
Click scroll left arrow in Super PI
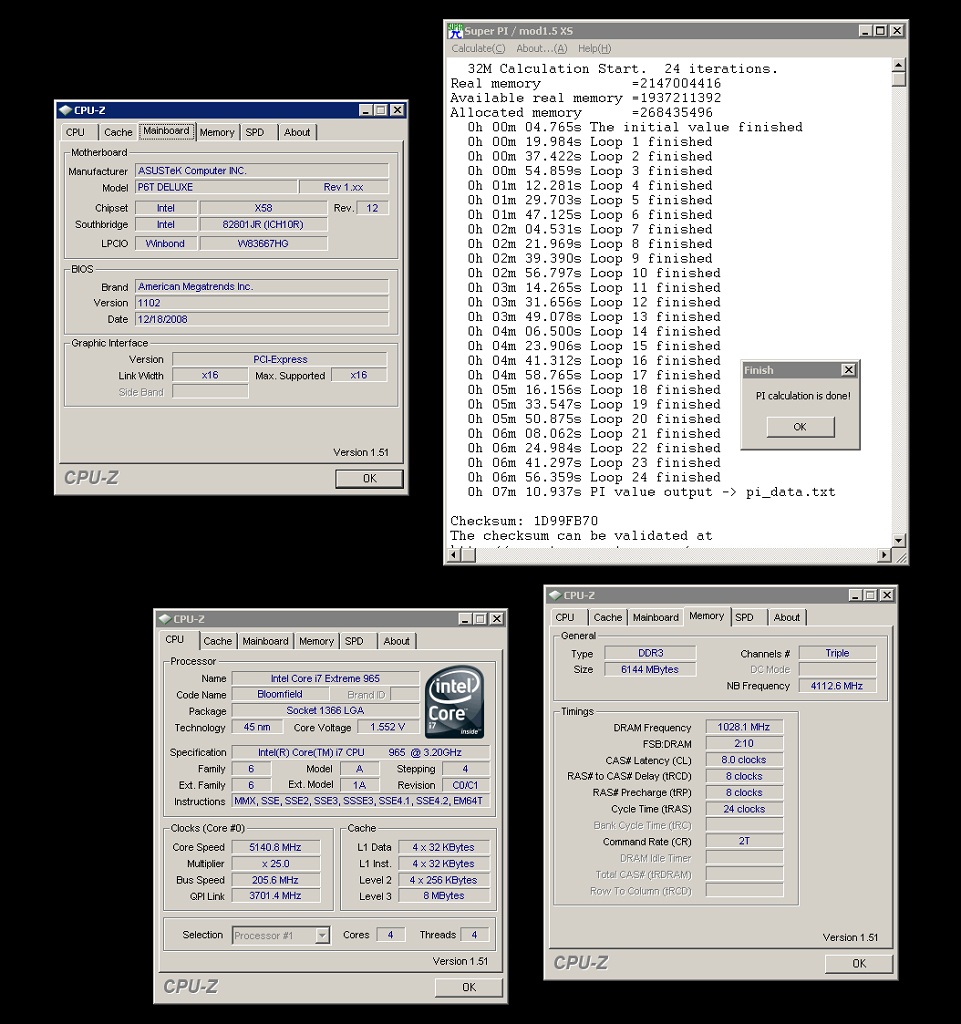click(x=453, y=554)
